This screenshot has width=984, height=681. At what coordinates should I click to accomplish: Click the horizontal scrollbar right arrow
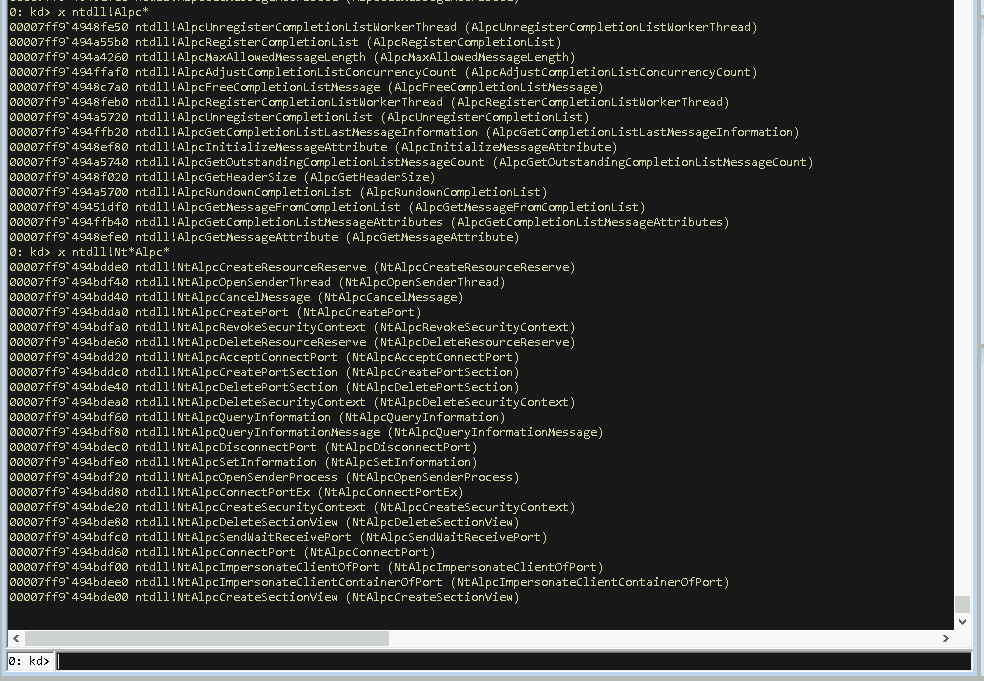coord(946,637)
